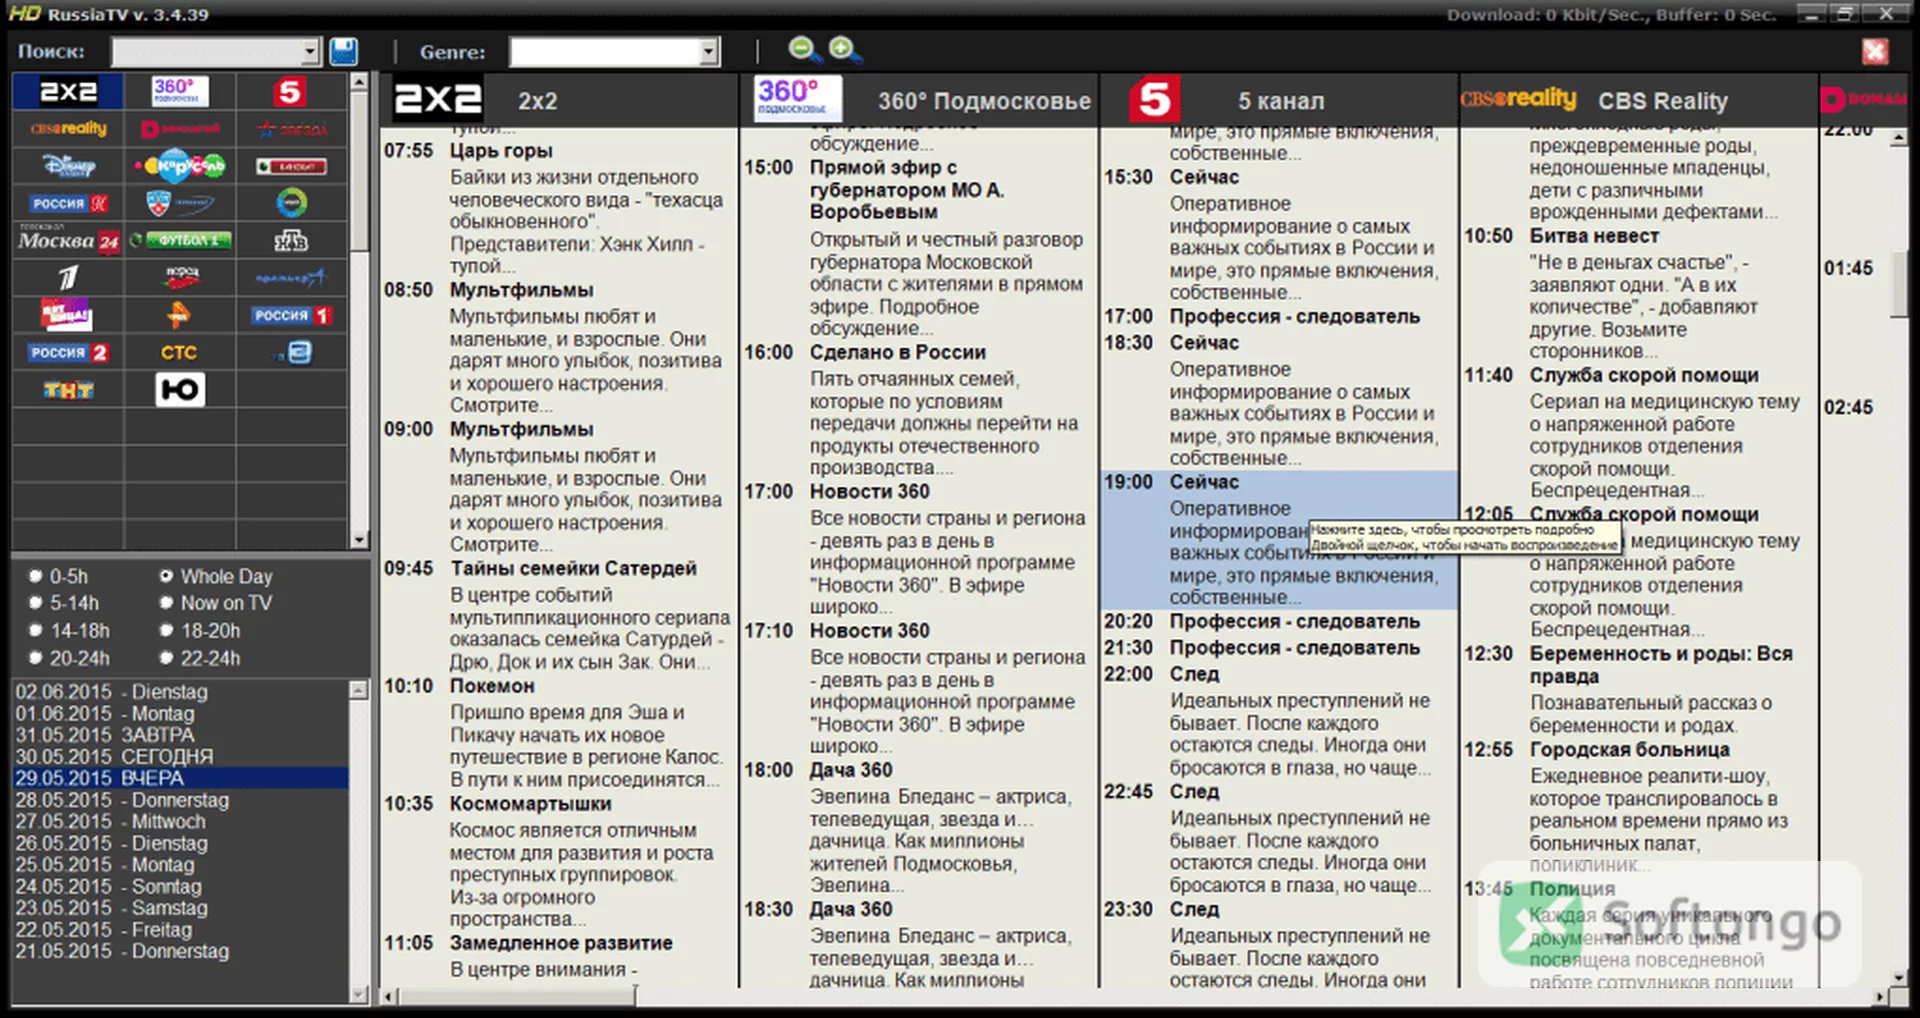
Task: Select the Пятница channel logo
Action: point(66,315)
